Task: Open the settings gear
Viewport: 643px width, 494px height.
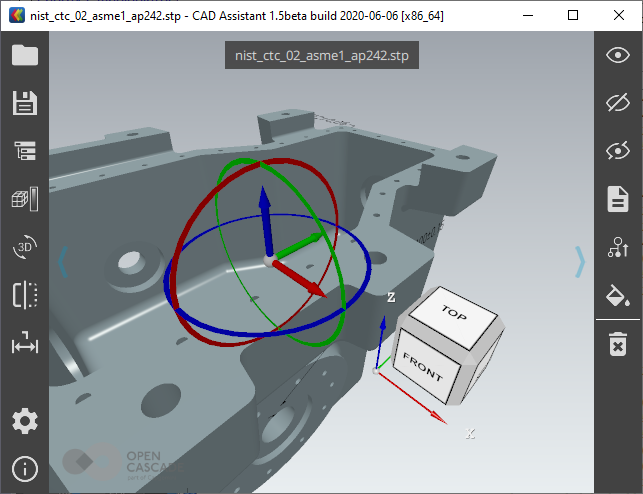Action: click(x=24, y=421)
